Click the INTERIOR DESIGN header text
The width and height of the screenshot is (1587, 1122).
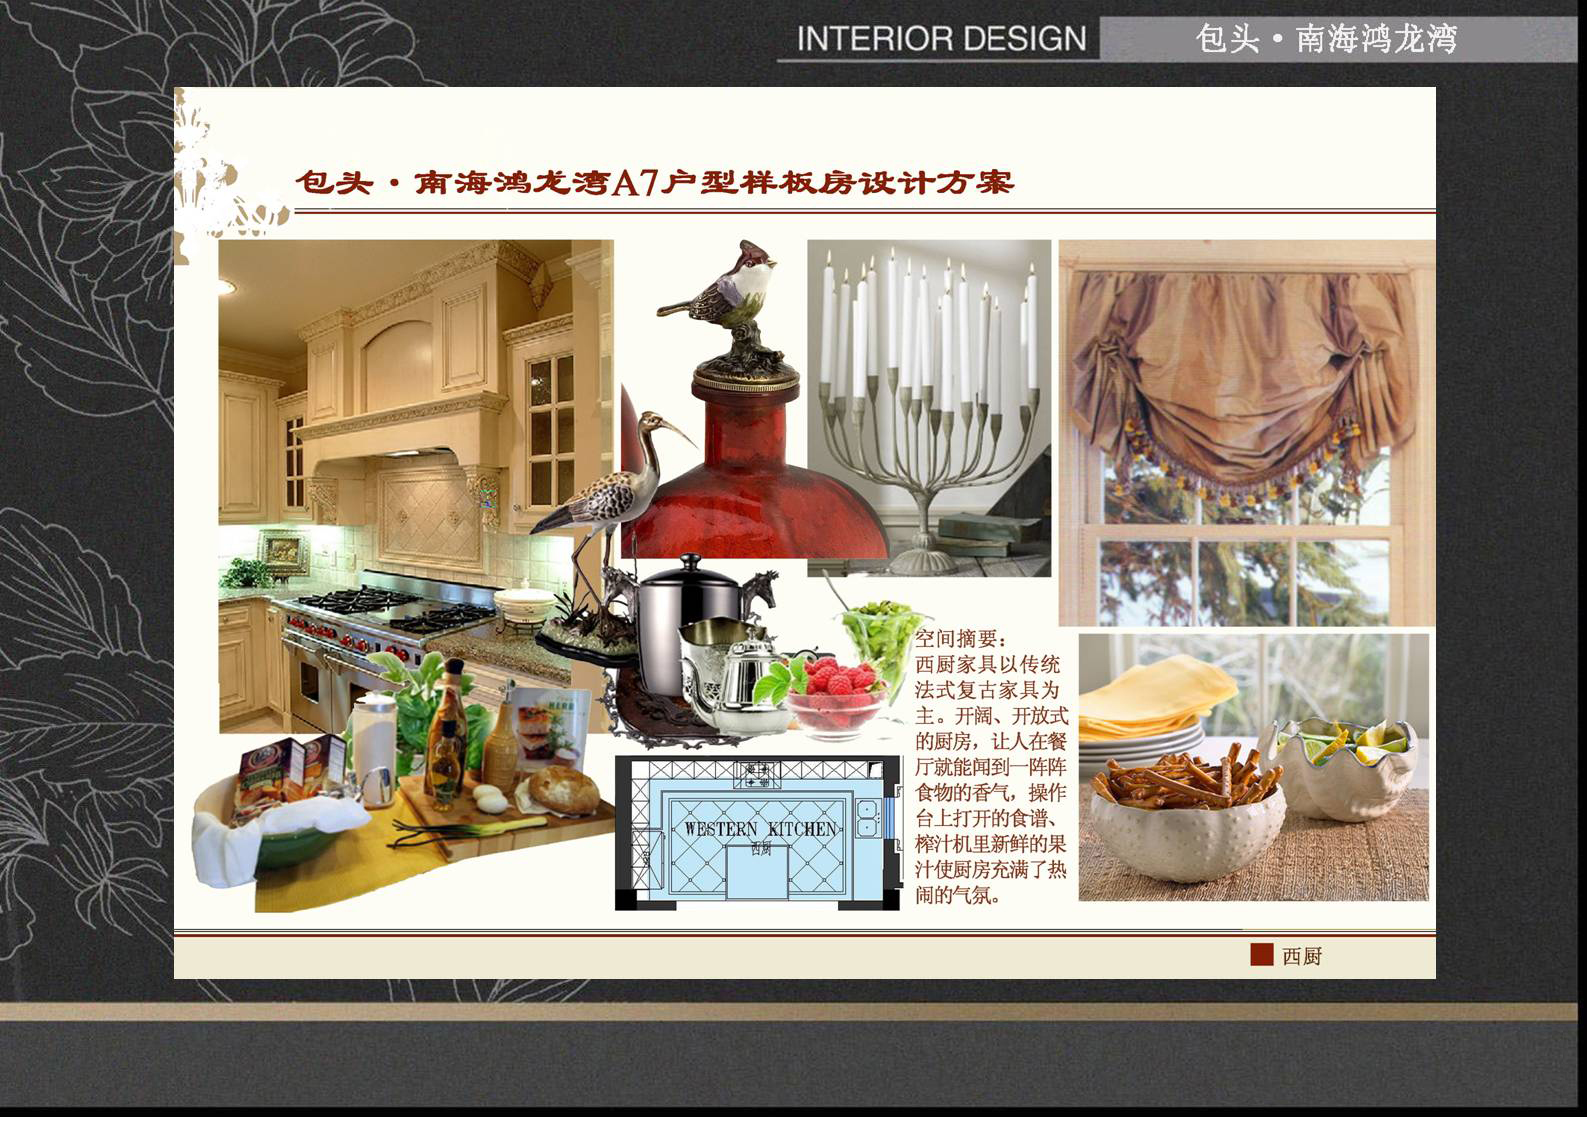[941, 39]
